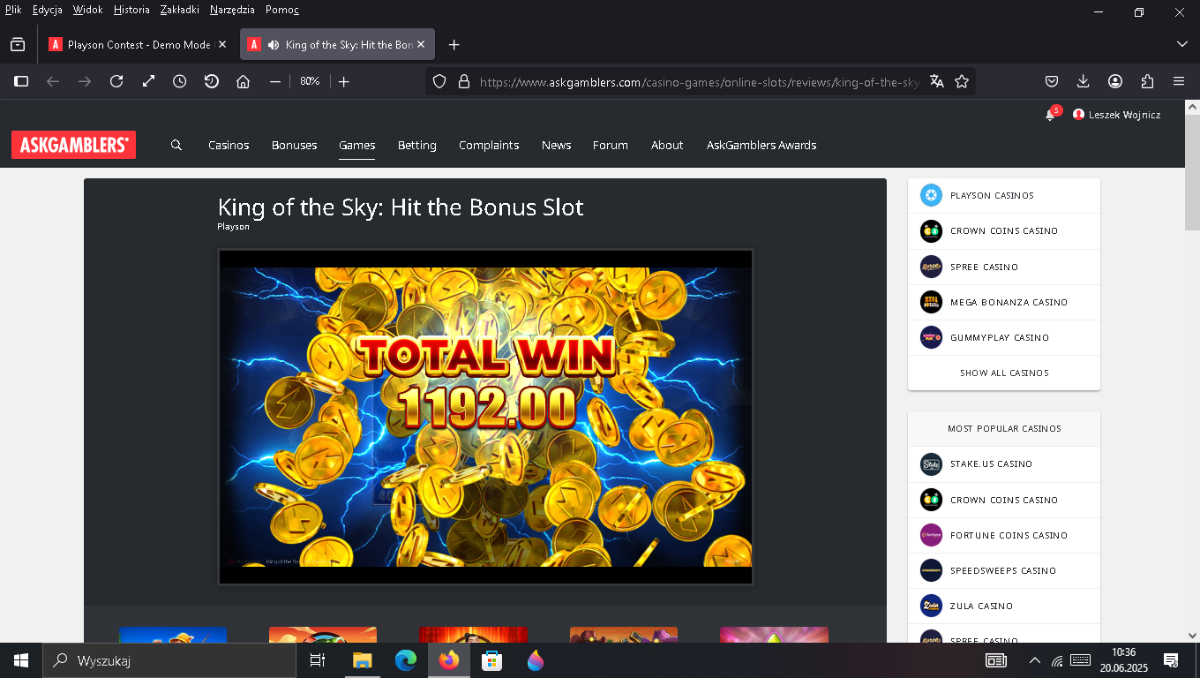Open the Forum nav link
This screenshot has height=678, width=1200.
(x=610, y=145)
